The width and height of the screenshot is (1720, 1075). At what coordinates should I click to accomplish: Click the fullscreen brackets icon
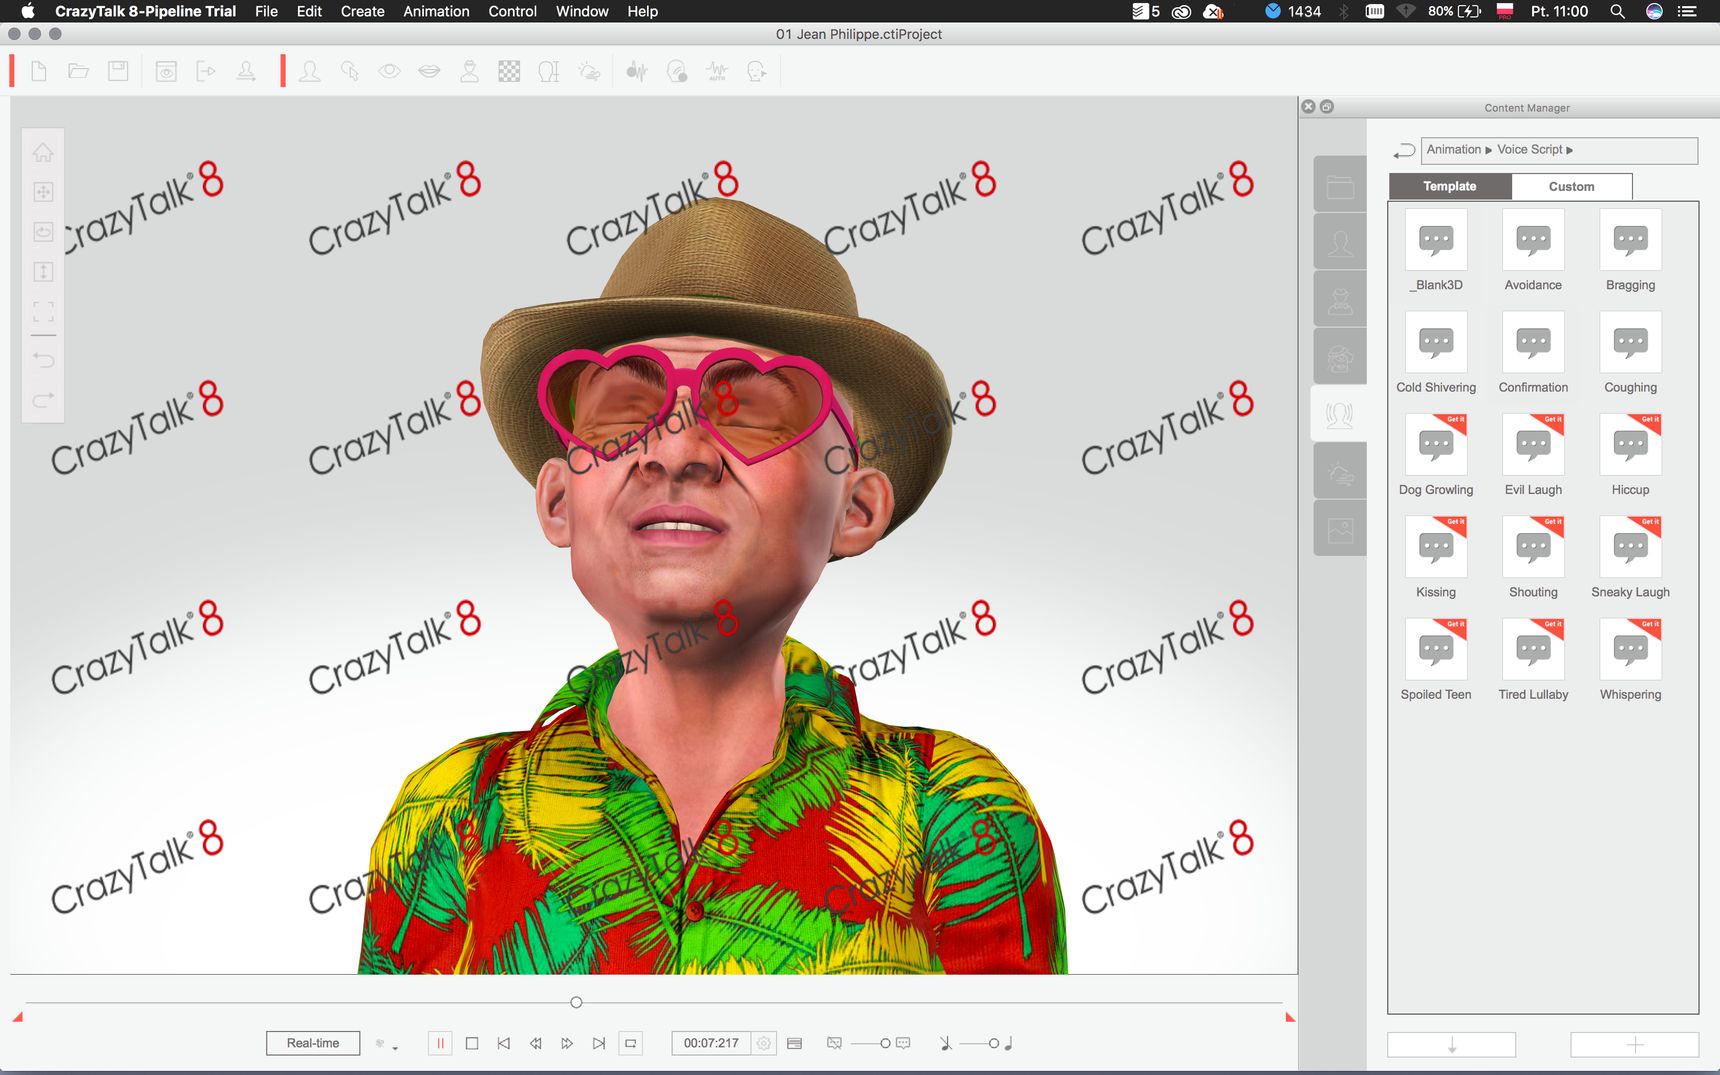(x=43, y=311)
